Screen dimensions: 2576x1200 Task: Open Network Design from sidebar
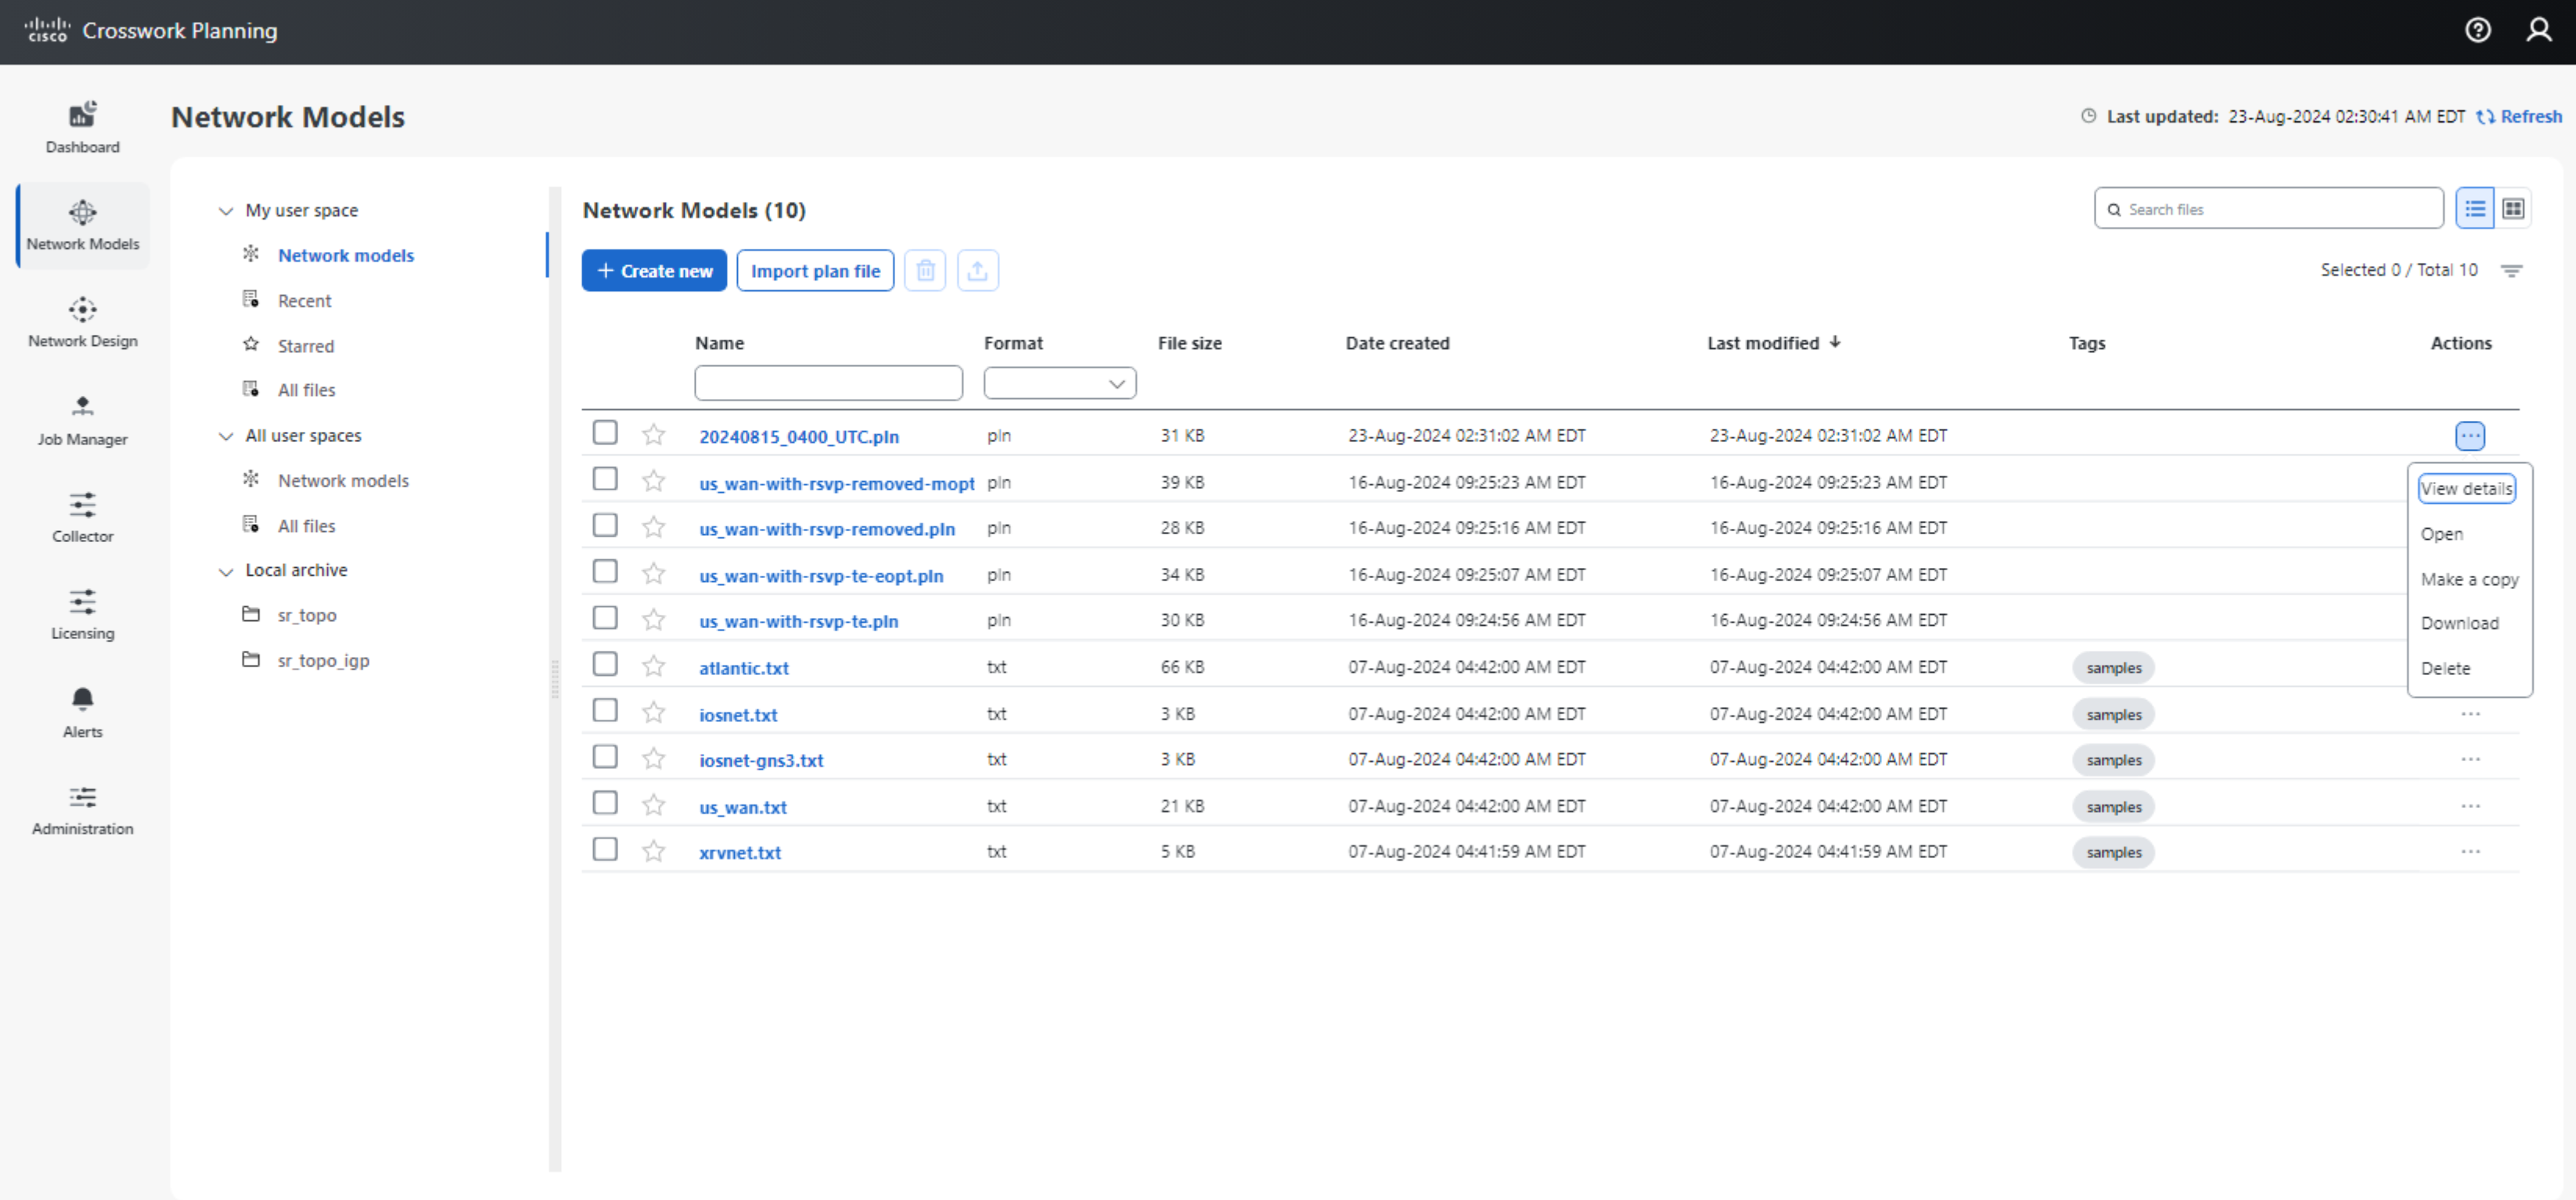click(82, 322)
